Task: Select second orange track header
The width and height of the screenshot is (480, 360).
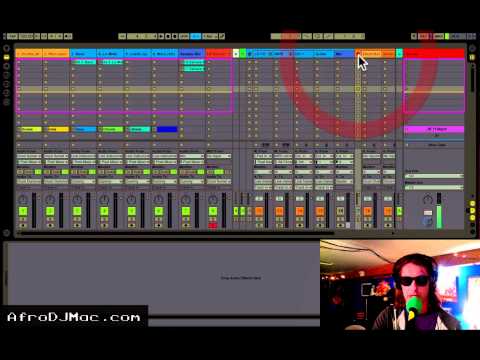Action: point(56,54)
